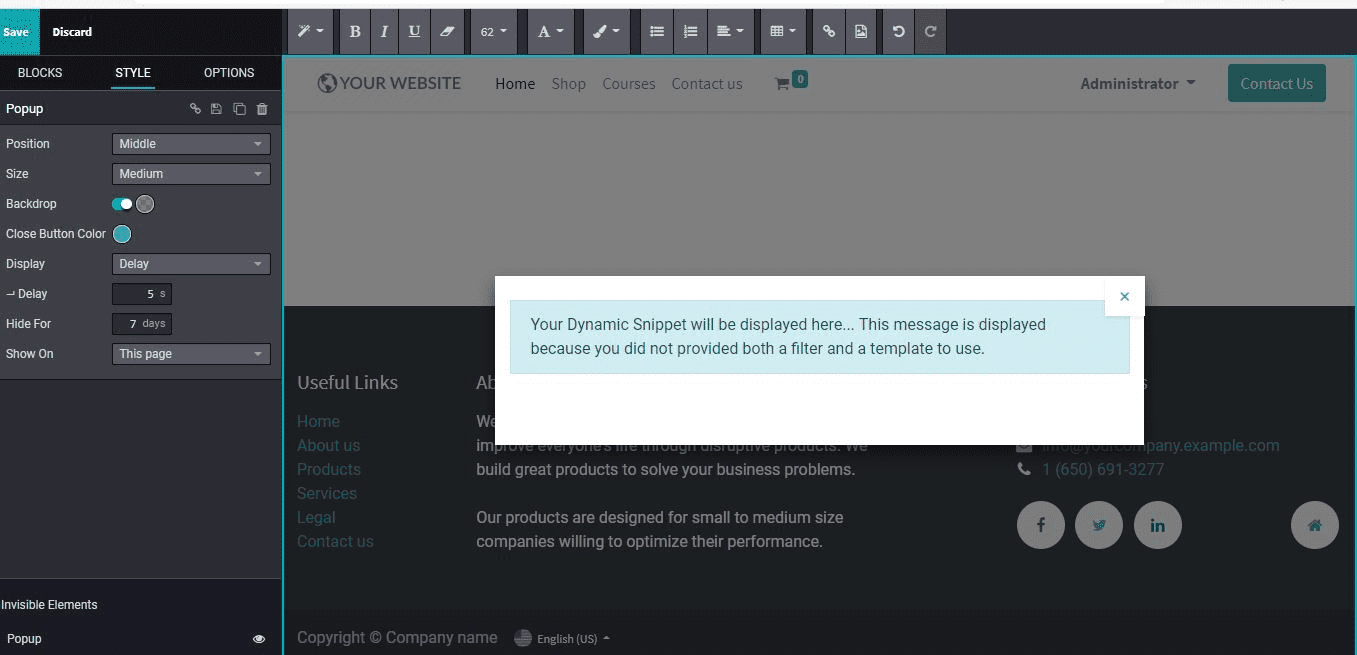Screen dimensions: 1357x655
Task: Click the Facebook social icon
Action: pyautogui.click(x=1041, y=525)
